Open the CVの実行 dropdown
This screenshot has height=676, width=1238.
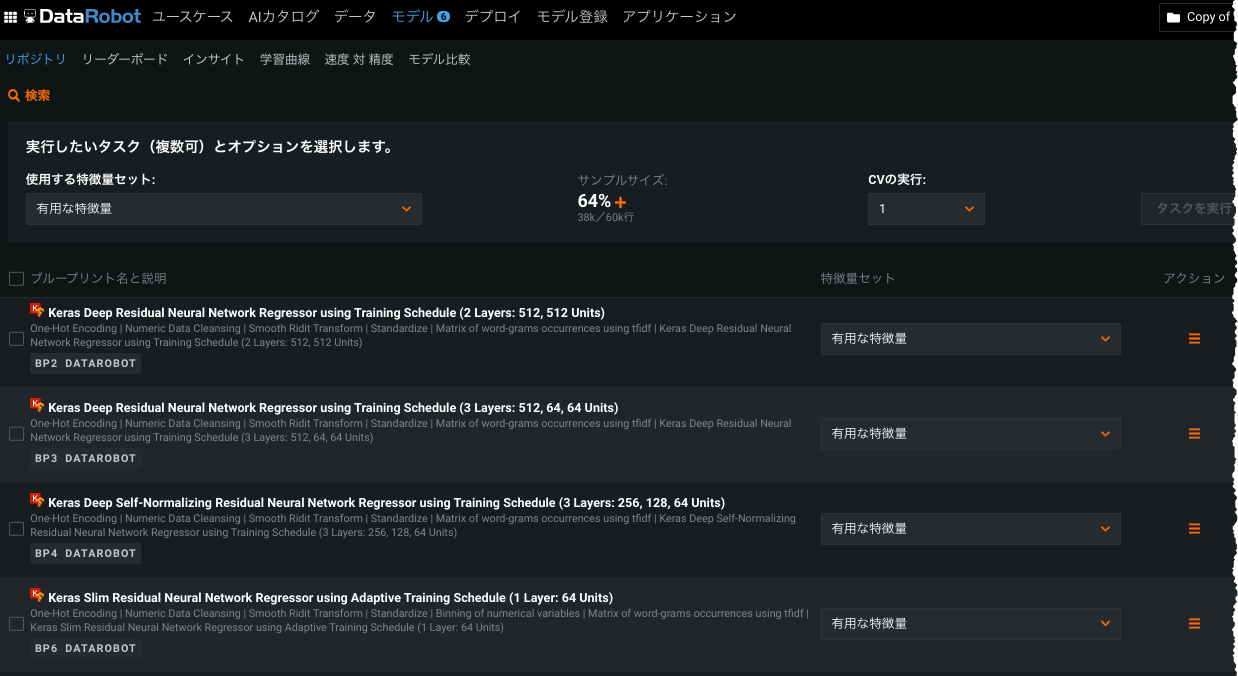click(x=926, y=209)
